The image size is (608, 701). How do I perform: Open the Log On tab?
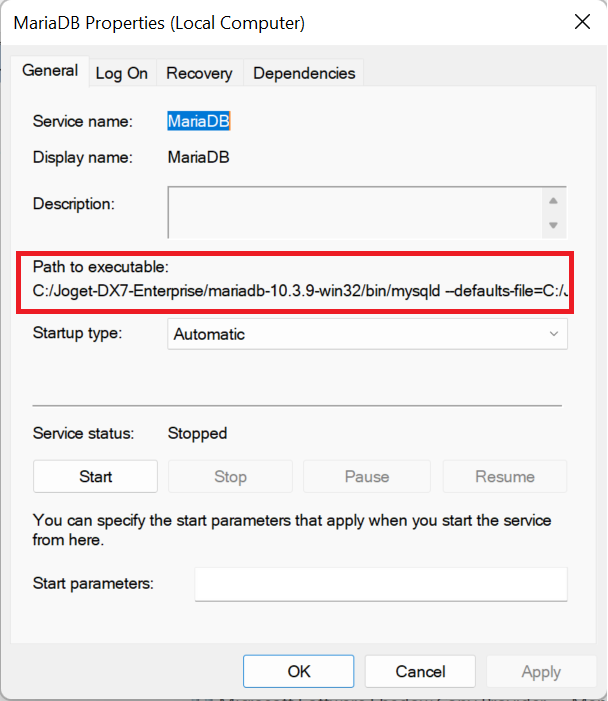(122, 73)
